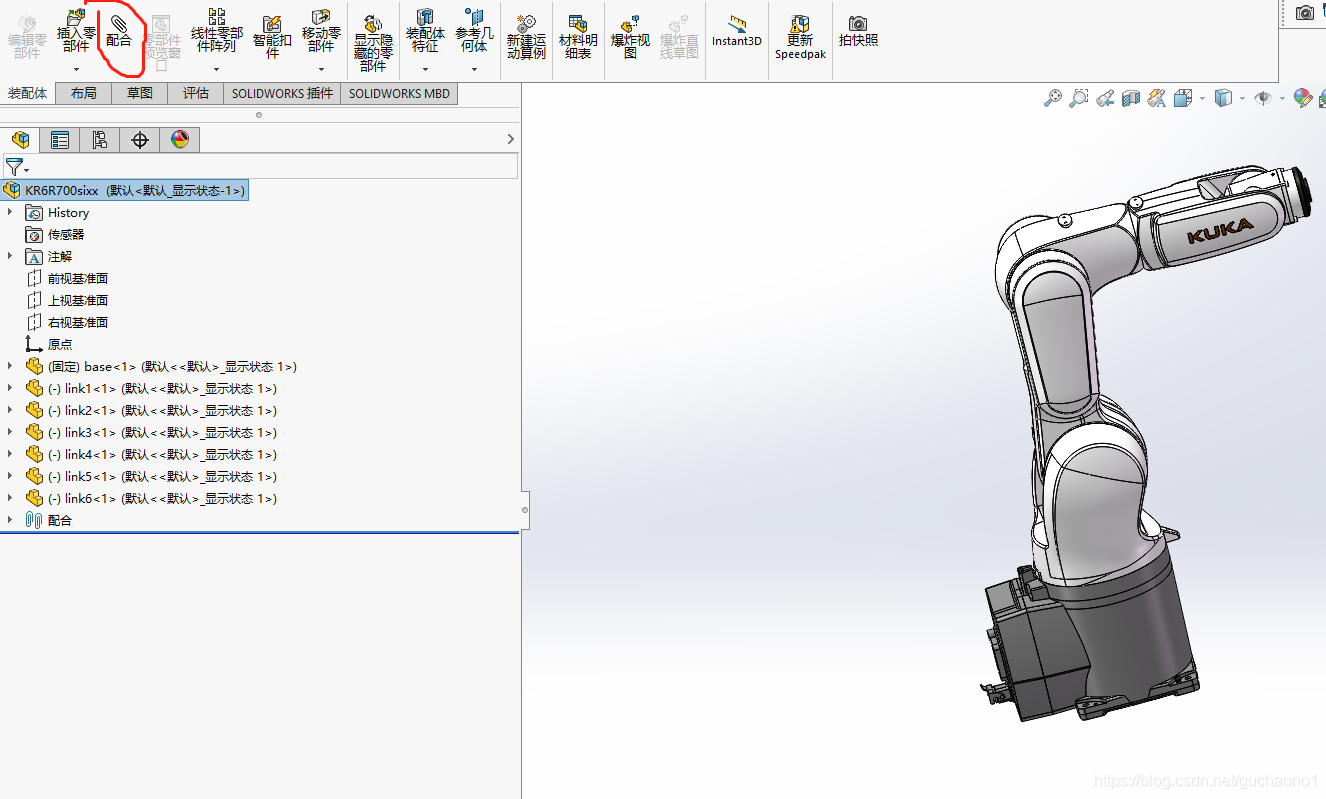Switch to the 布局 tab
Image resolution: width=1326 pixels, height=799 pixels.
click(84, 93)
